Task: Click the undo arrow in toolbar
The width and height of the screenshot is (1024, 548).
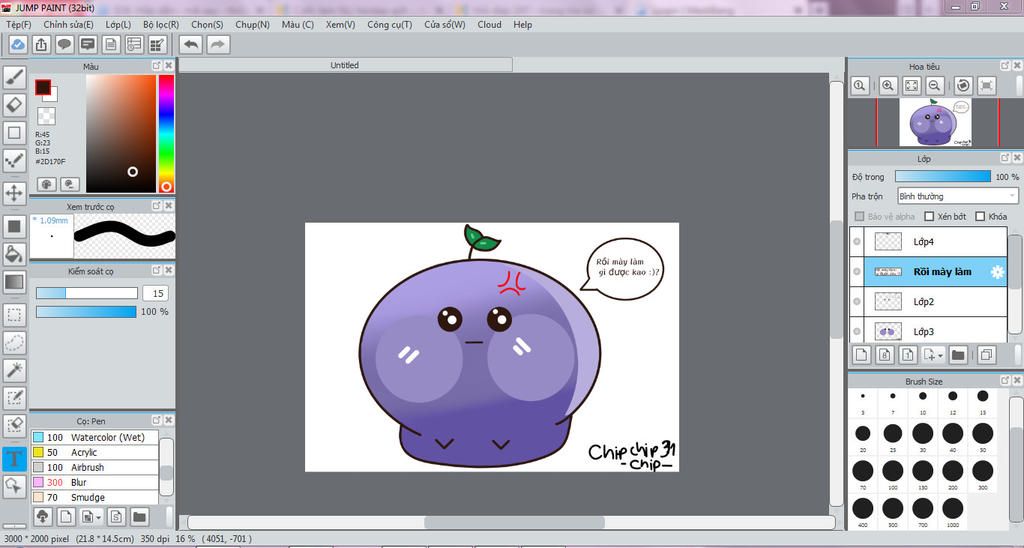Action: (191, 44)
